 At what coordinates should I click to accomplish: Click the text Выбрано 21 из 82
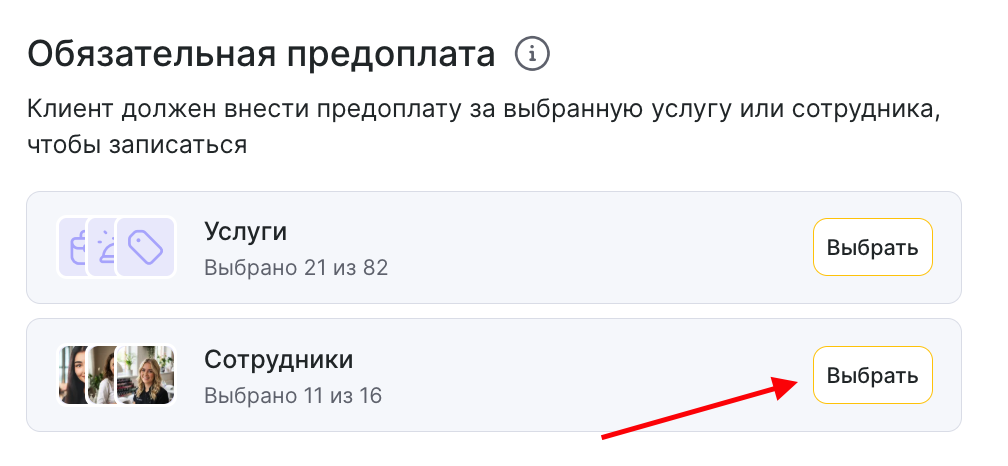(295, 267)
